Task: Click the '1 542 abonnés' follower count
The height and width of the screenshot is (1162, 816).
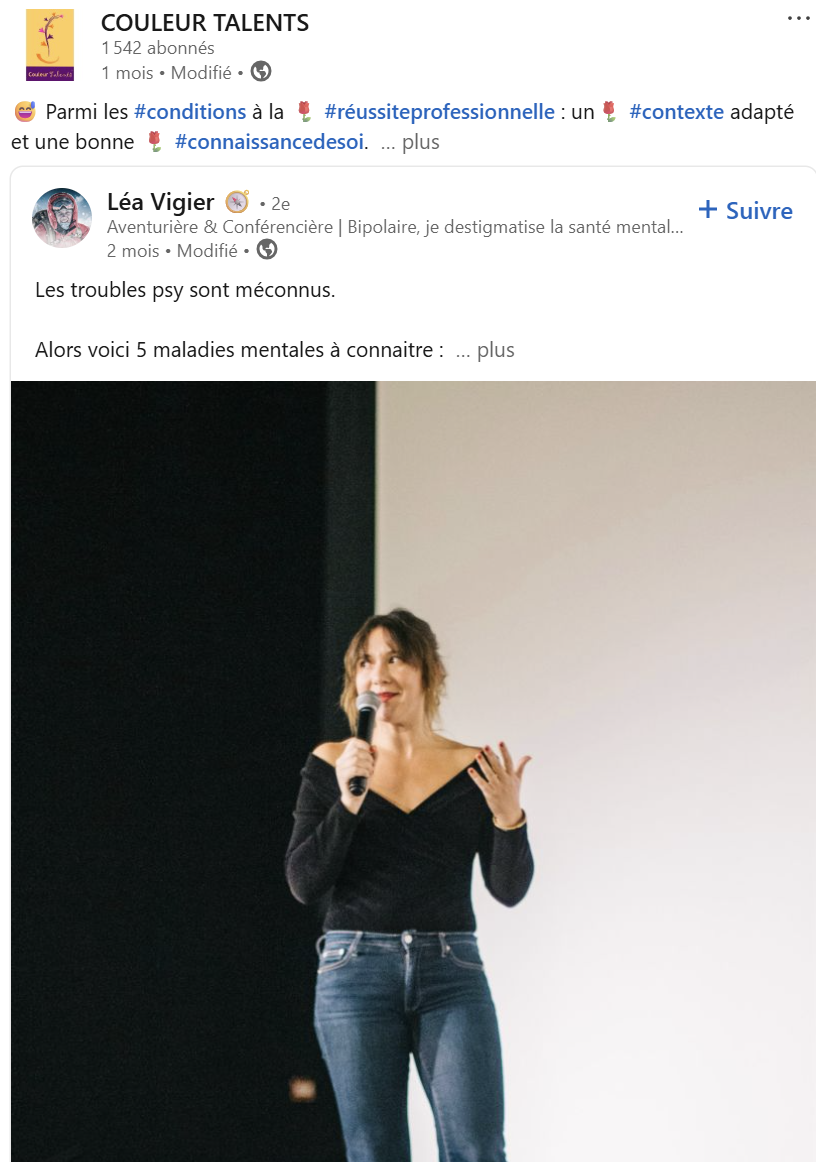Action: tap(158, 48)
